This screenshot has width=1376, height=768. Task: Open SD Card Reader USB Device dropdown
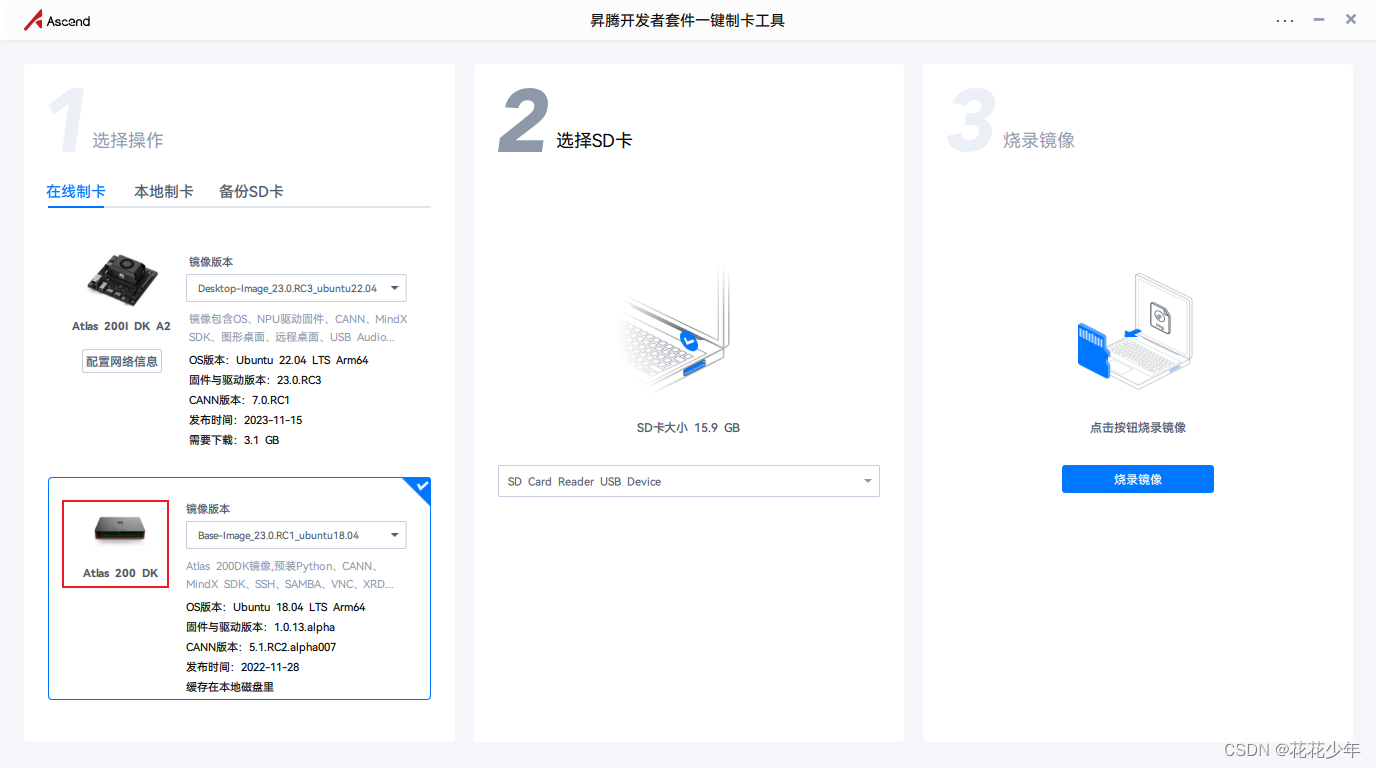(x=689, y=481)
